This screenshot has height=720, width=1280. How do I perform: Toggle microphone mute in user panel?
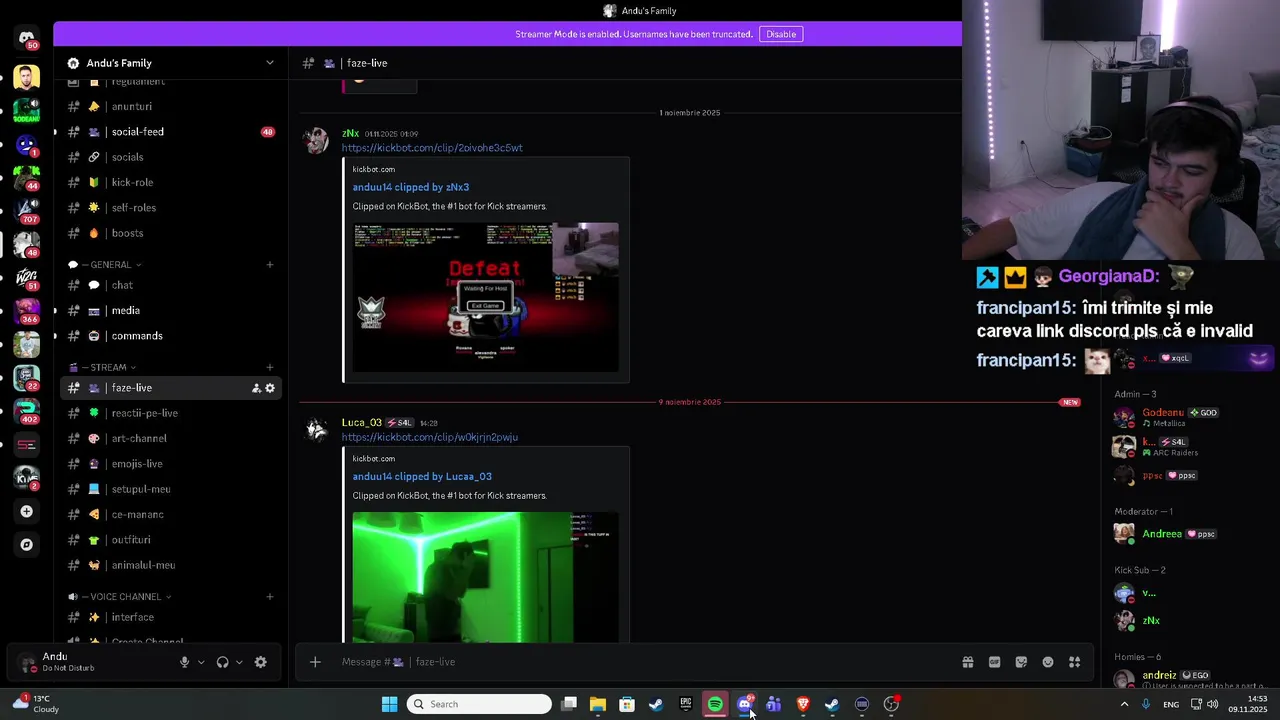(x=184, y=662)
